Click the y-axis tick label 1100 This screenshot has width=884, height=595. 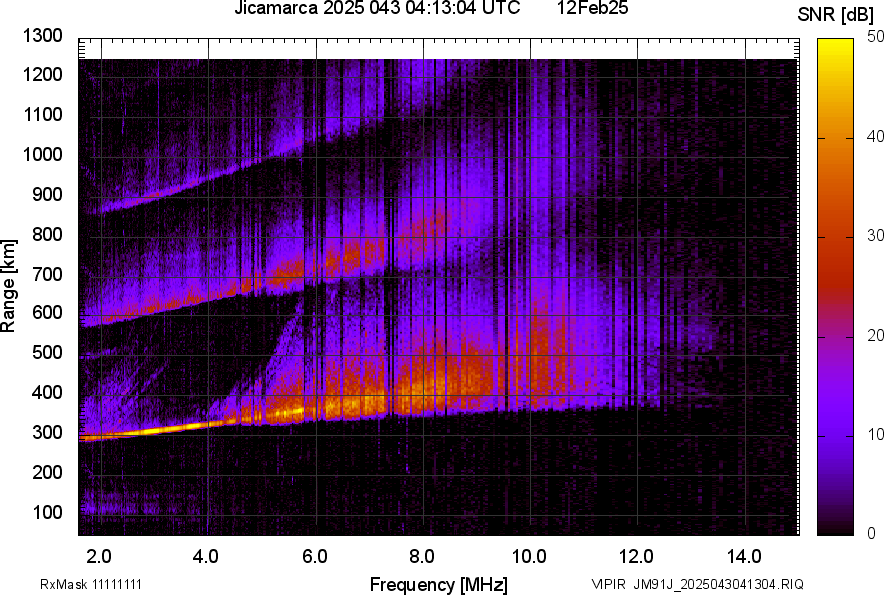point(42,114)
